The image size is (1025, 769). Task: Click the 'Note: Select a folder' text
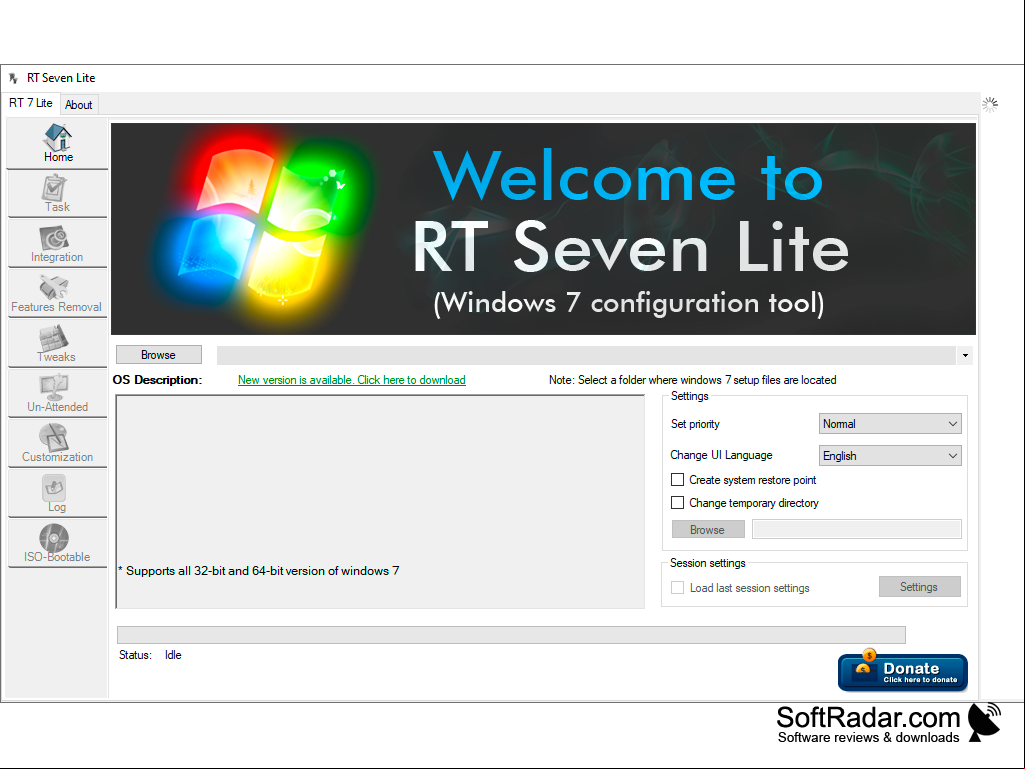(692, 380)
